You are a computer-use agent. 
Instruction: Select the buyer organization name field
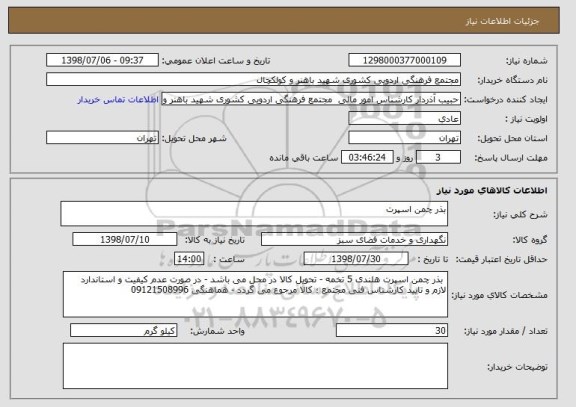tap(253, 80)
